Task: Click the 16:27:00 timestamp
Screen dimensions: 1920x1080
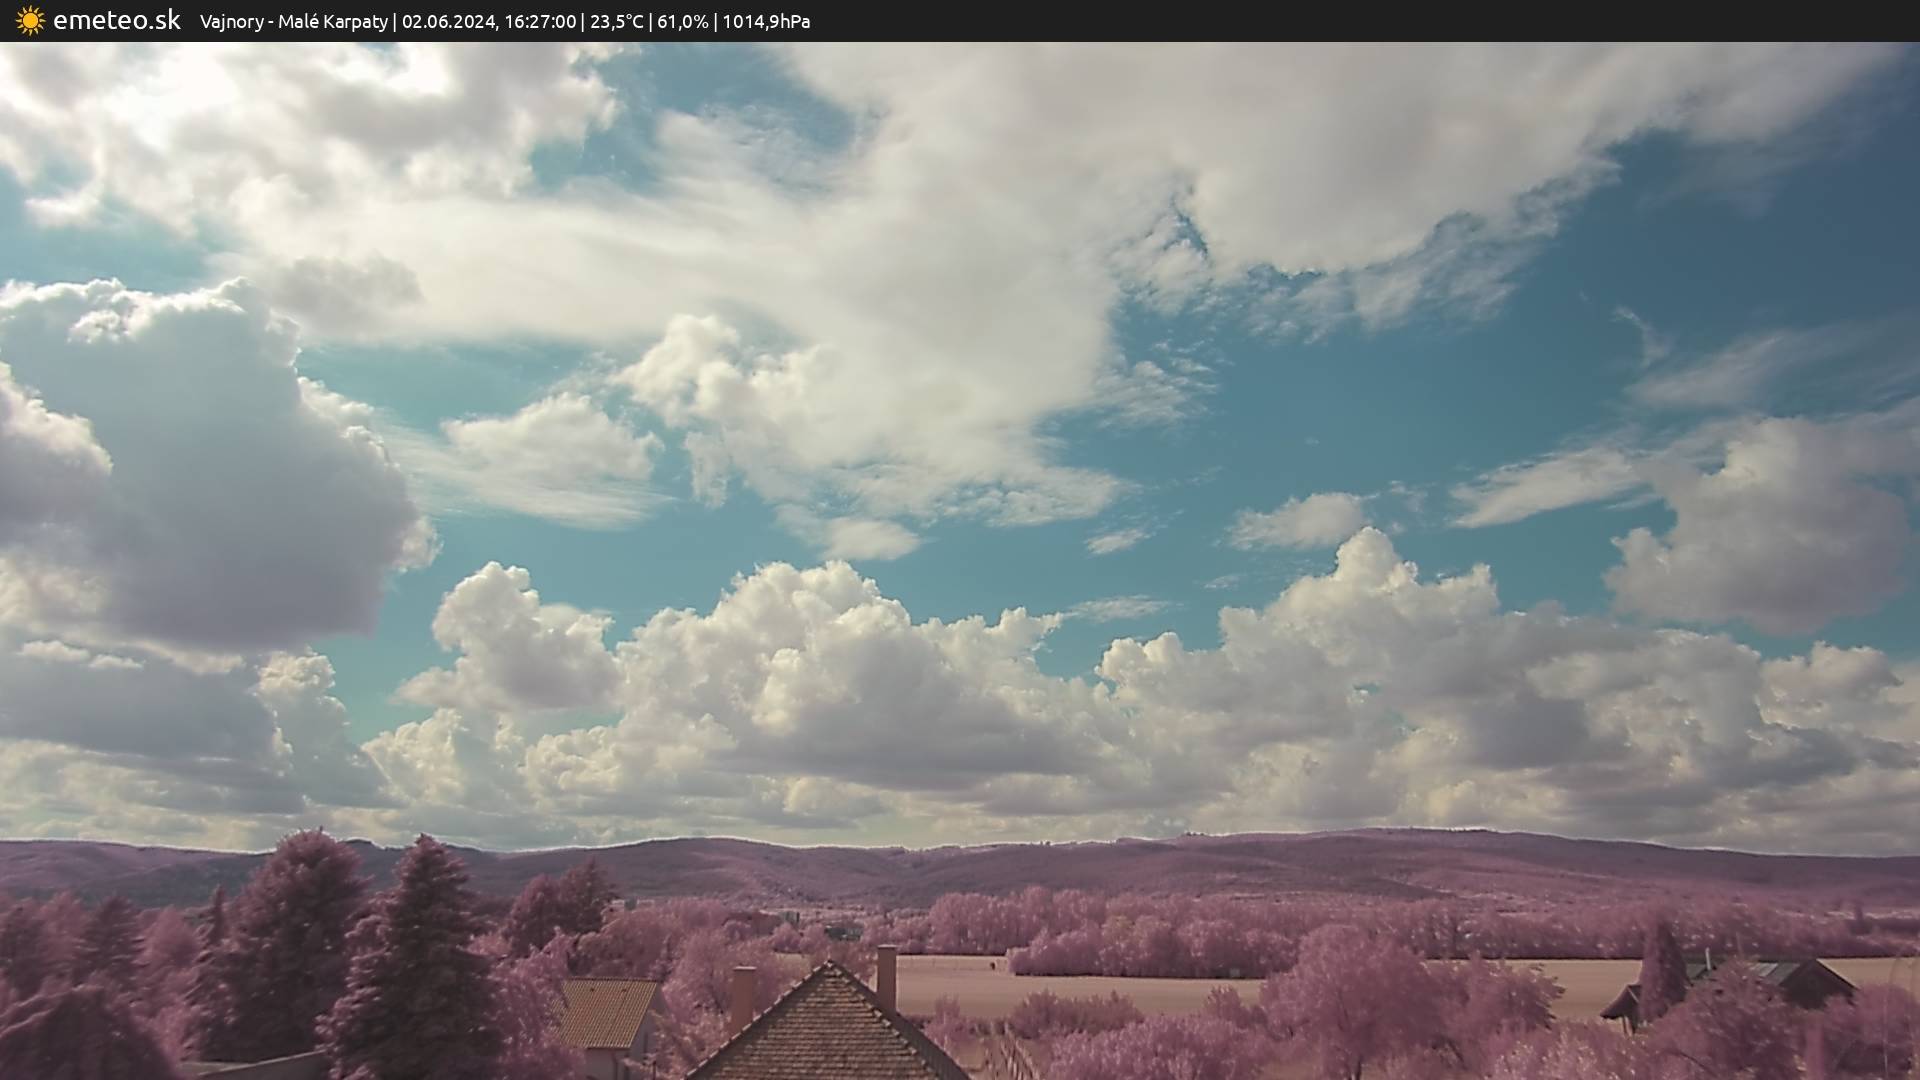Action: click(x=538, y=22)
